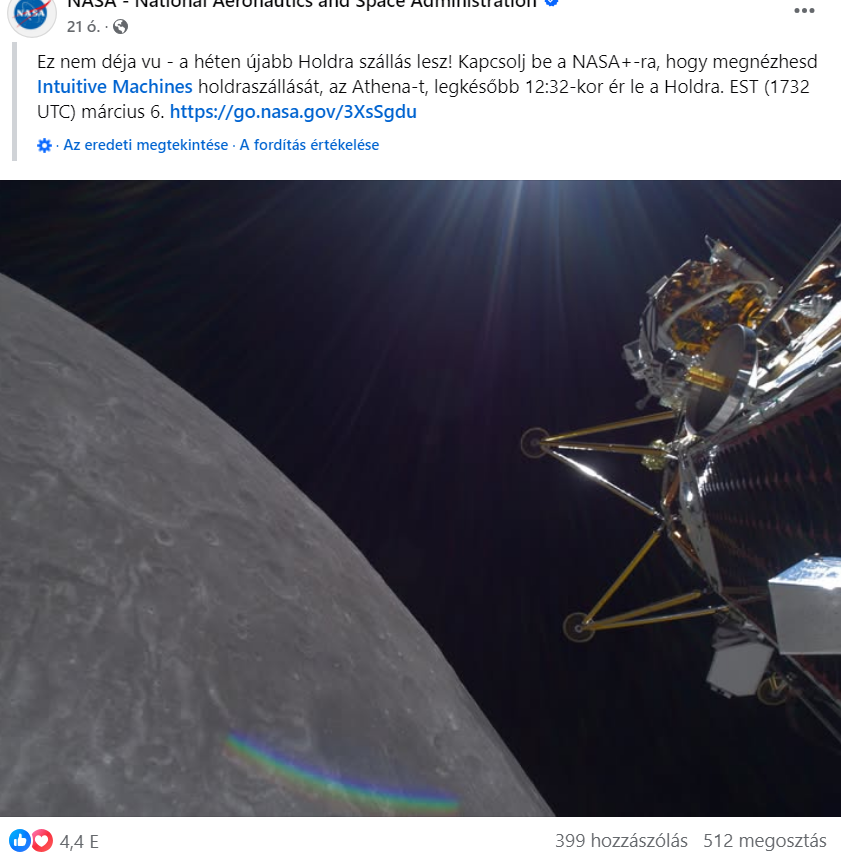
Task: Click Az eredeti megtekintése to see original
Action: coord(145,145)
